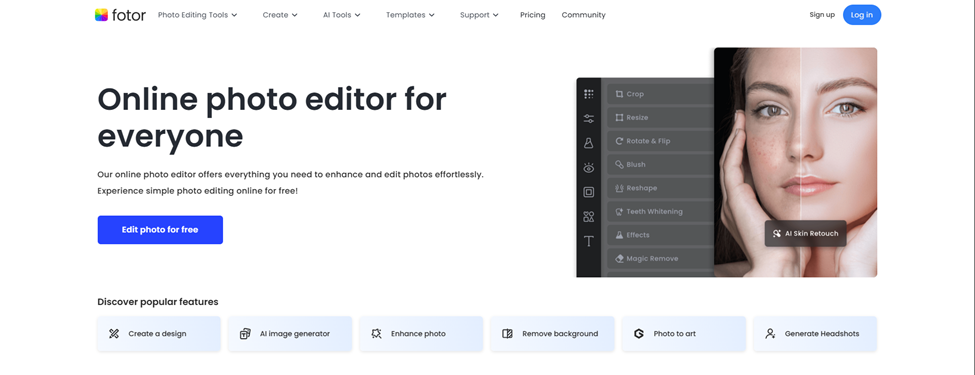
Task: Click the Create a design pencil icon
Action: [x=114, y=334]
